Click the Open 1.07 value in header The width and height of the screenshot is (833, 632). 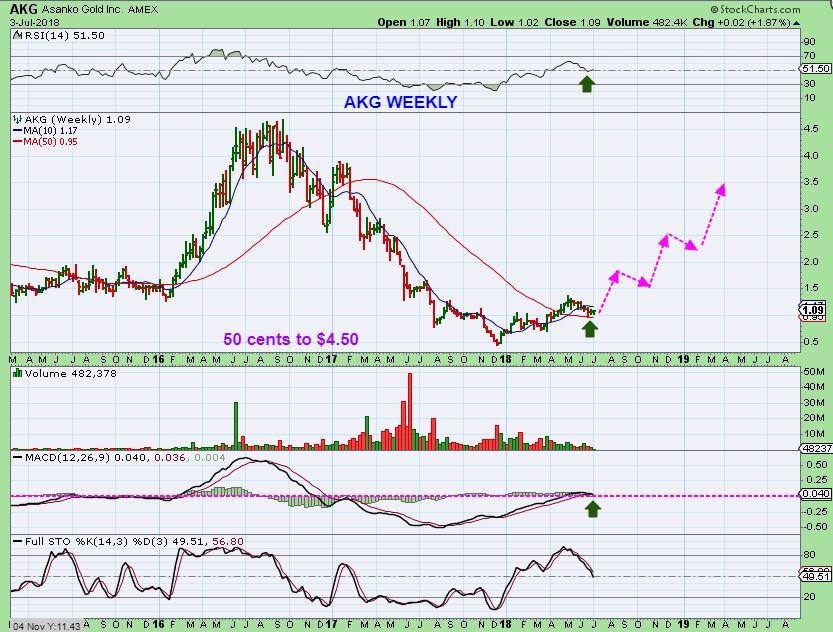404,23
